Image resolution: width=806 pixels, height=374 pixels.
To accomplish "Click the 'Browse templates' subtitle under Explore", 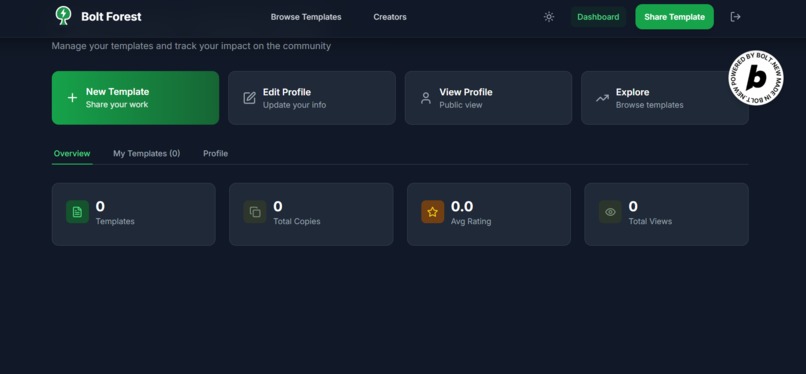I will pos(650,105).
